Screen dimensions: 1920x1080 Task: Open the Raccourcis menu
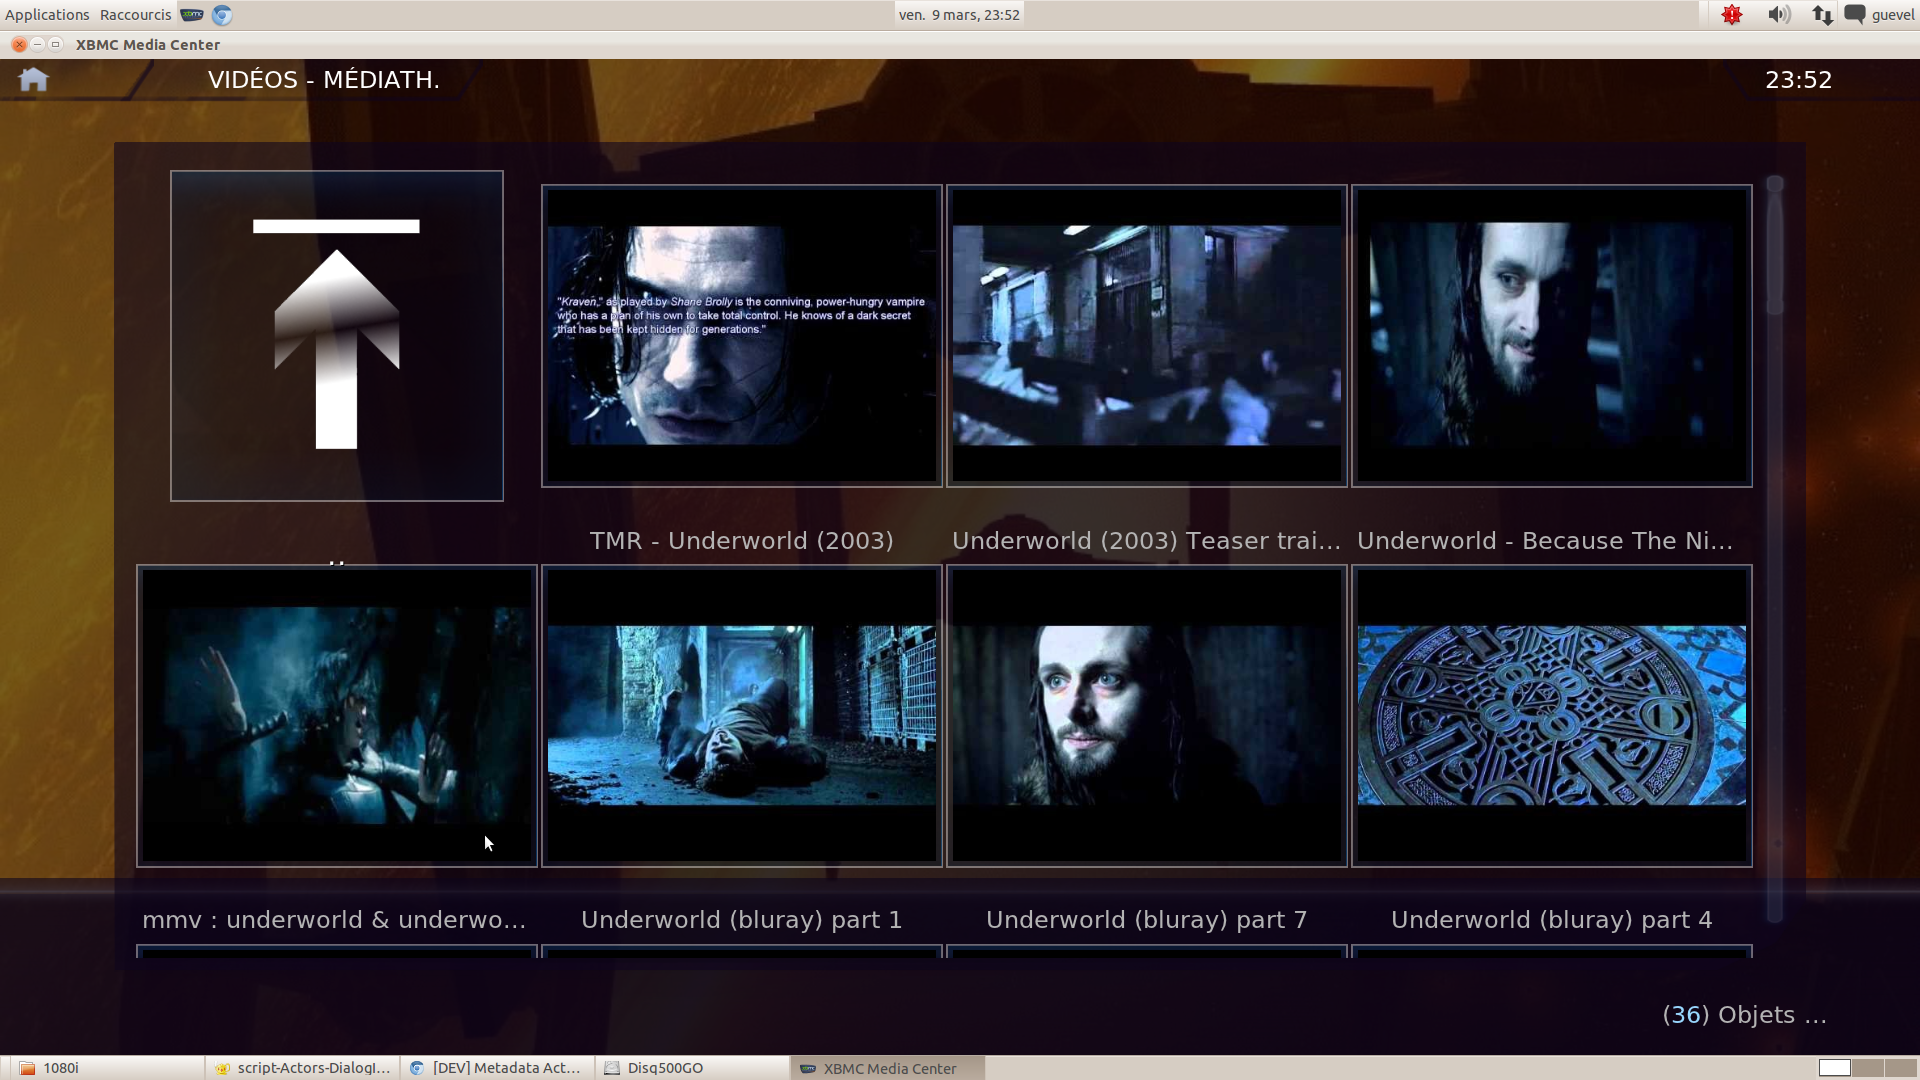(x=135, y=15)
